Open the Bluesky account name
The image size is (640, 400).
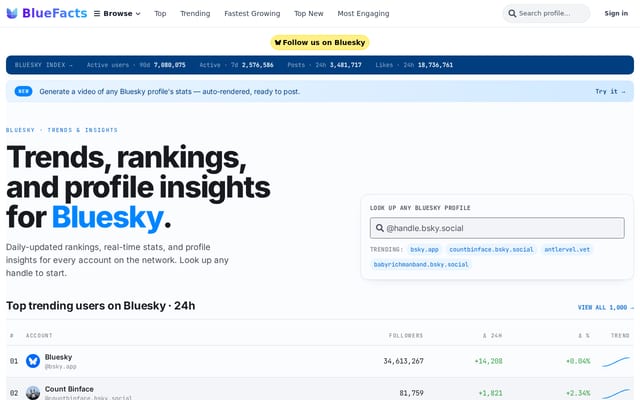tap(58, 357)
